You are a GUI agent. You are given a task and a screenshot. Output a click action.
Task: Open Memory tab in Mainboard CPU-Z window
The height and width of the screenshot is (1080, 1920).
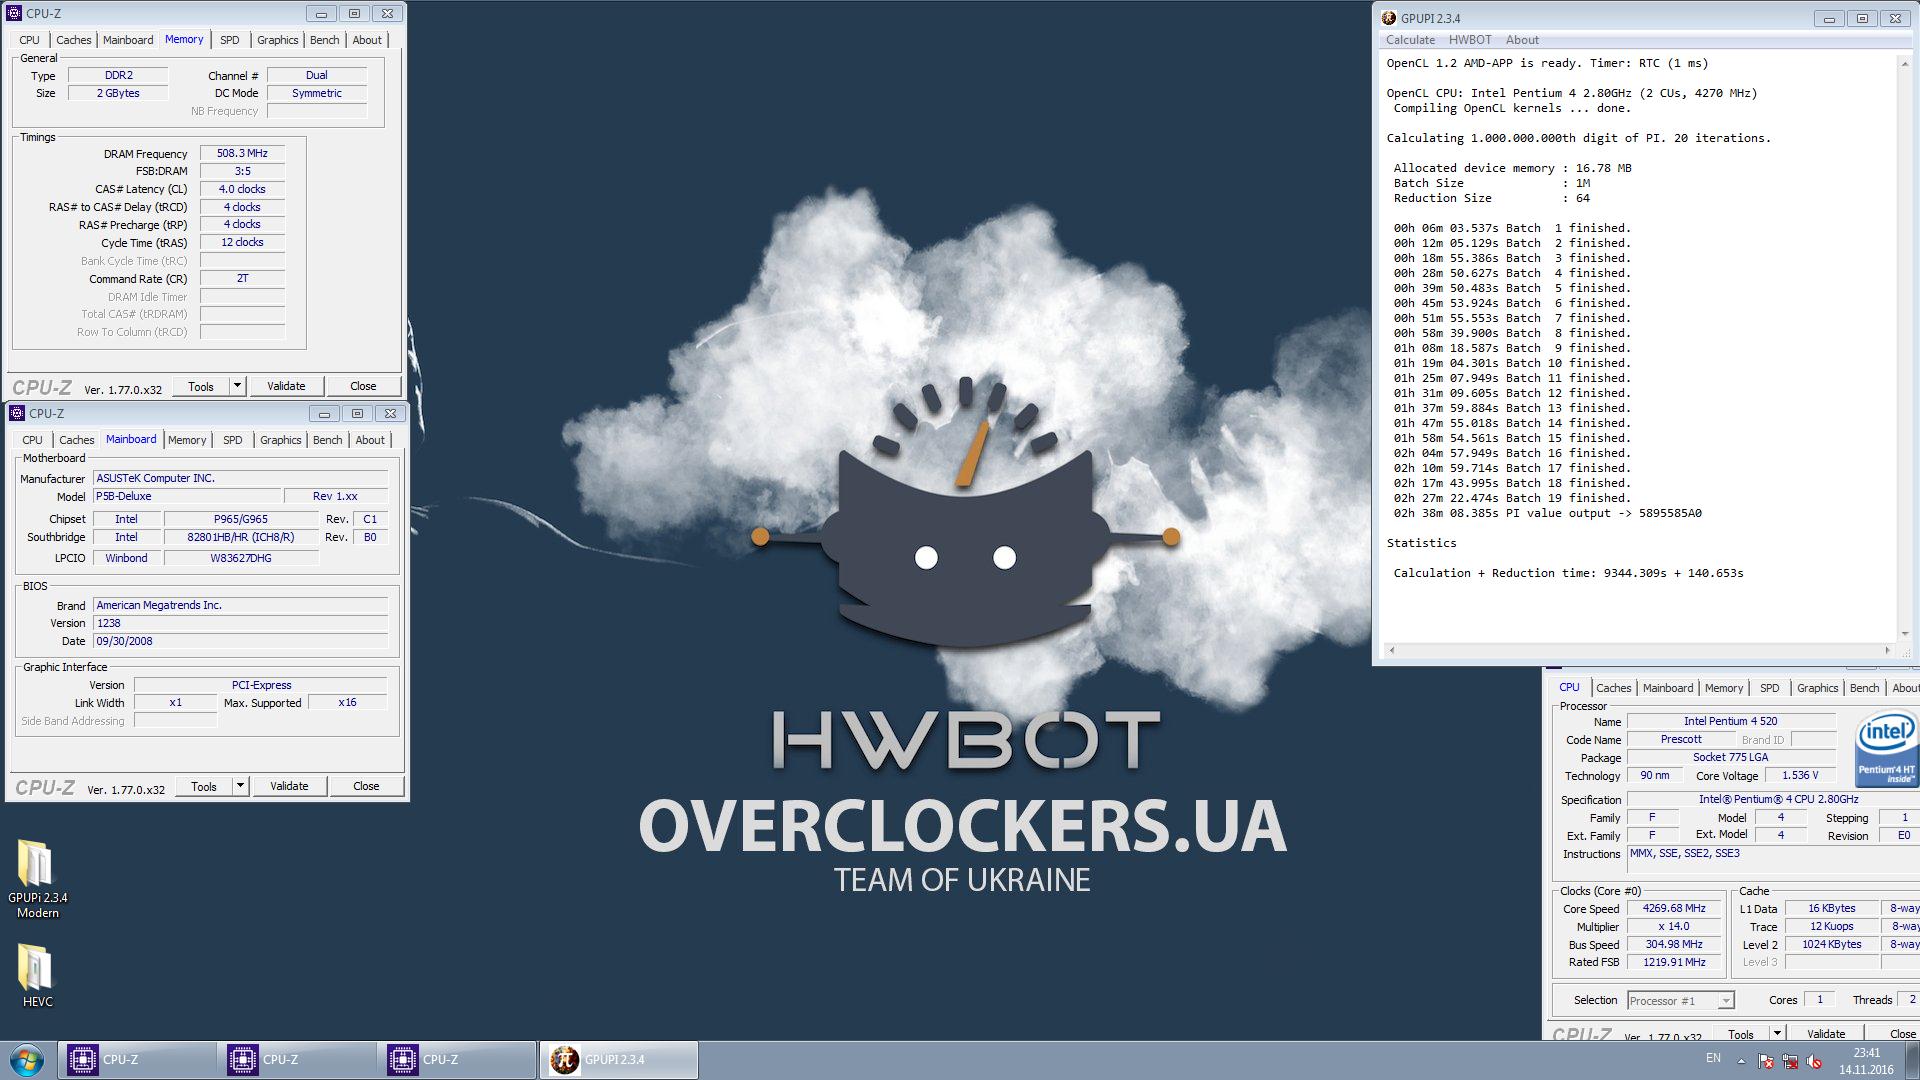pos(187,440)
